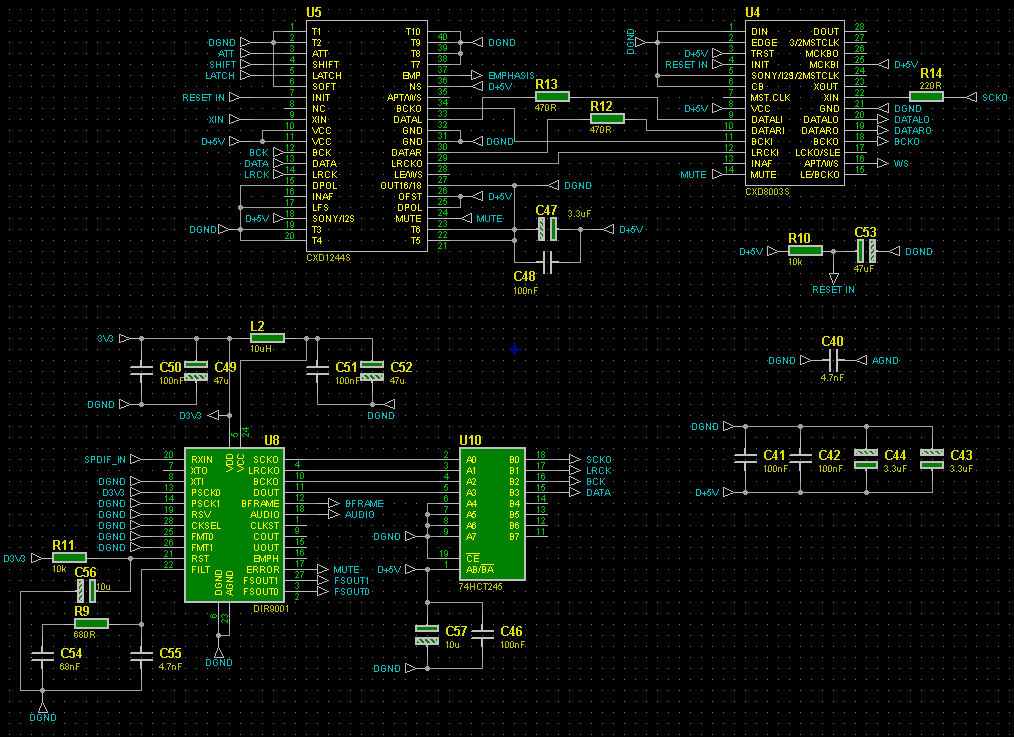Select the C42 100nF capacitor symbol
Viewport: 1014px width, 737px height.
tap(801, 458)
